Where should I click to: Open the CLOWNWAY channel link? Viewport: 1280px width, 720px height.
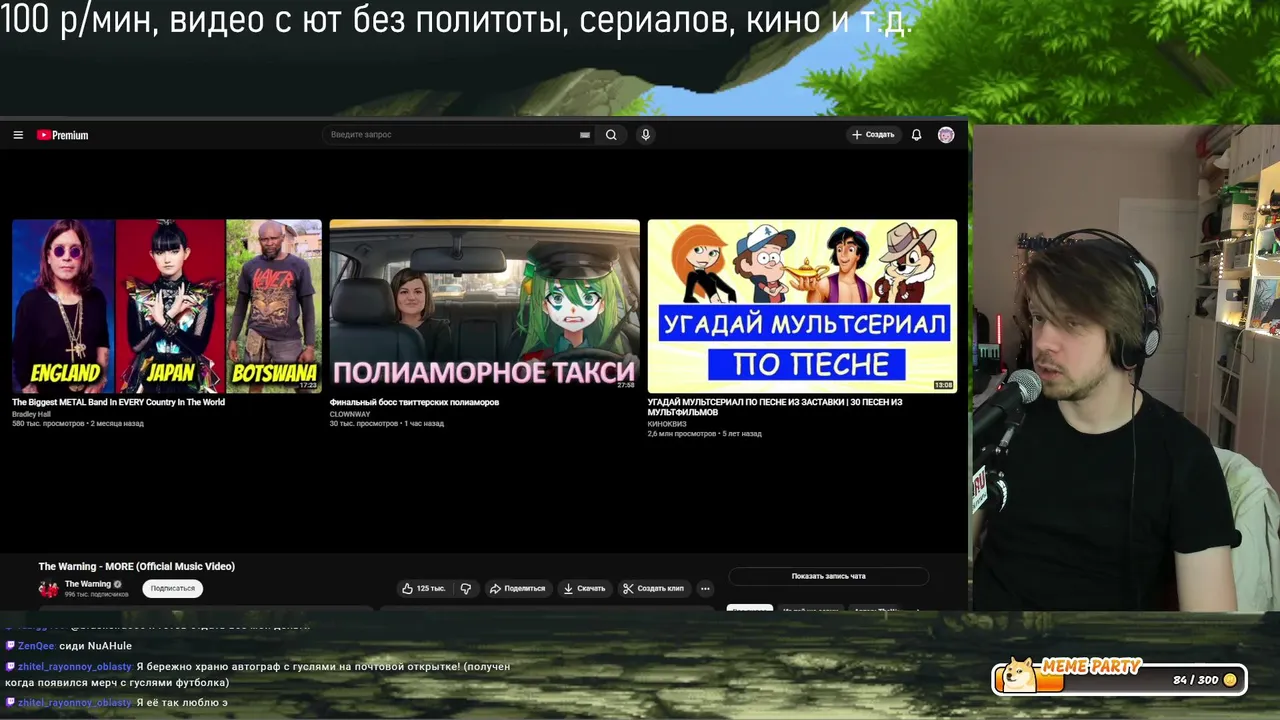(x=350, y=414)
